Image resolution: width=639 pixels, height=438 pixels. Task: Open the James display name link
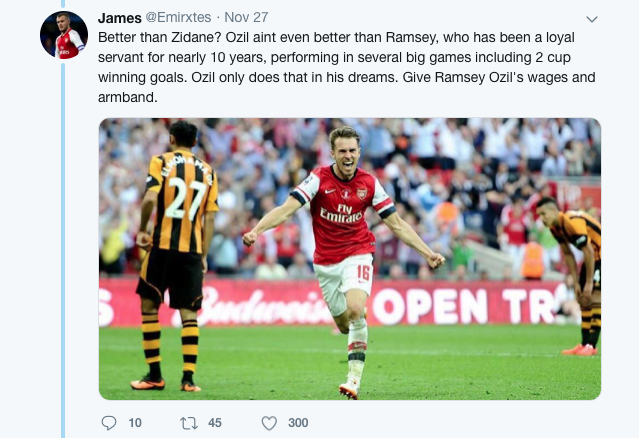coord(120,18)
